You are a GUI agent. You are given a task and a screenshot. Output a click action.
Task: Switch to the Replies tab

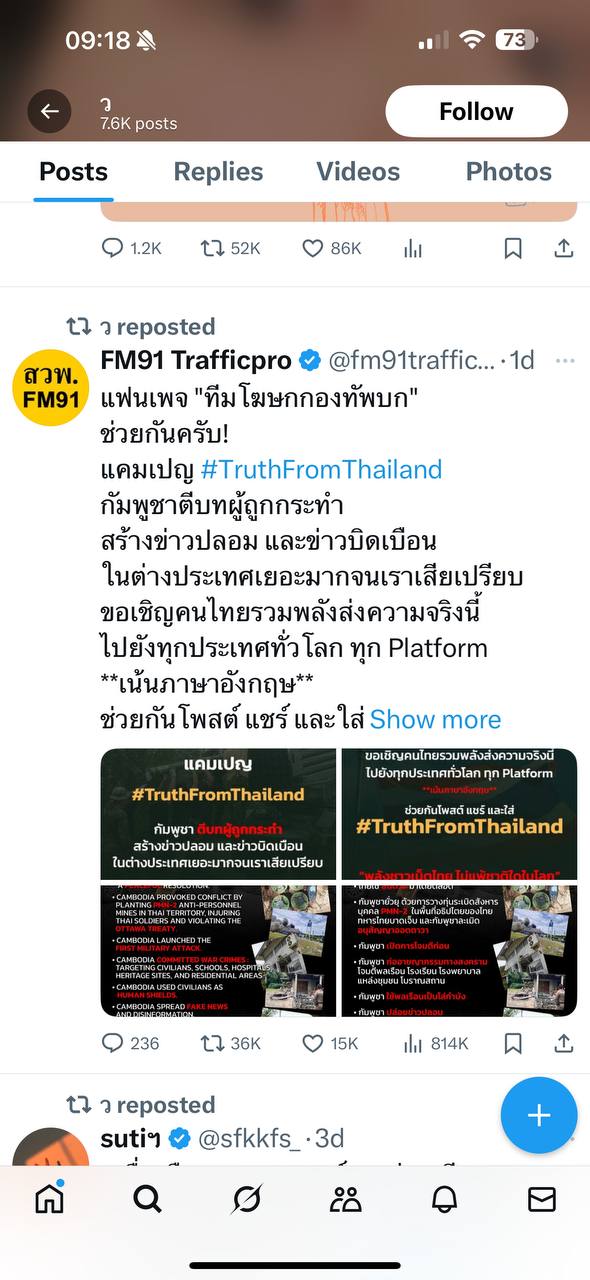218,172
